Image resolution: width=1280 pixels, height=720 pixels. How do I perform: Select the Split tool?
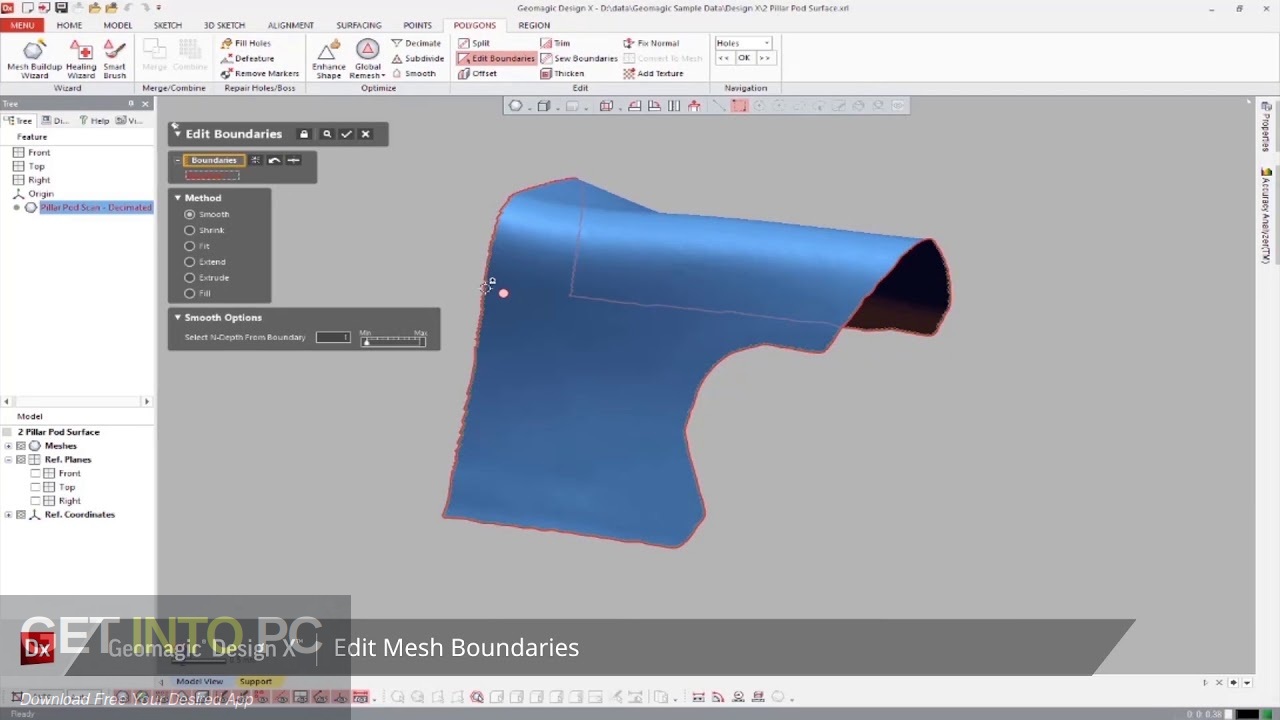[474, 43]
